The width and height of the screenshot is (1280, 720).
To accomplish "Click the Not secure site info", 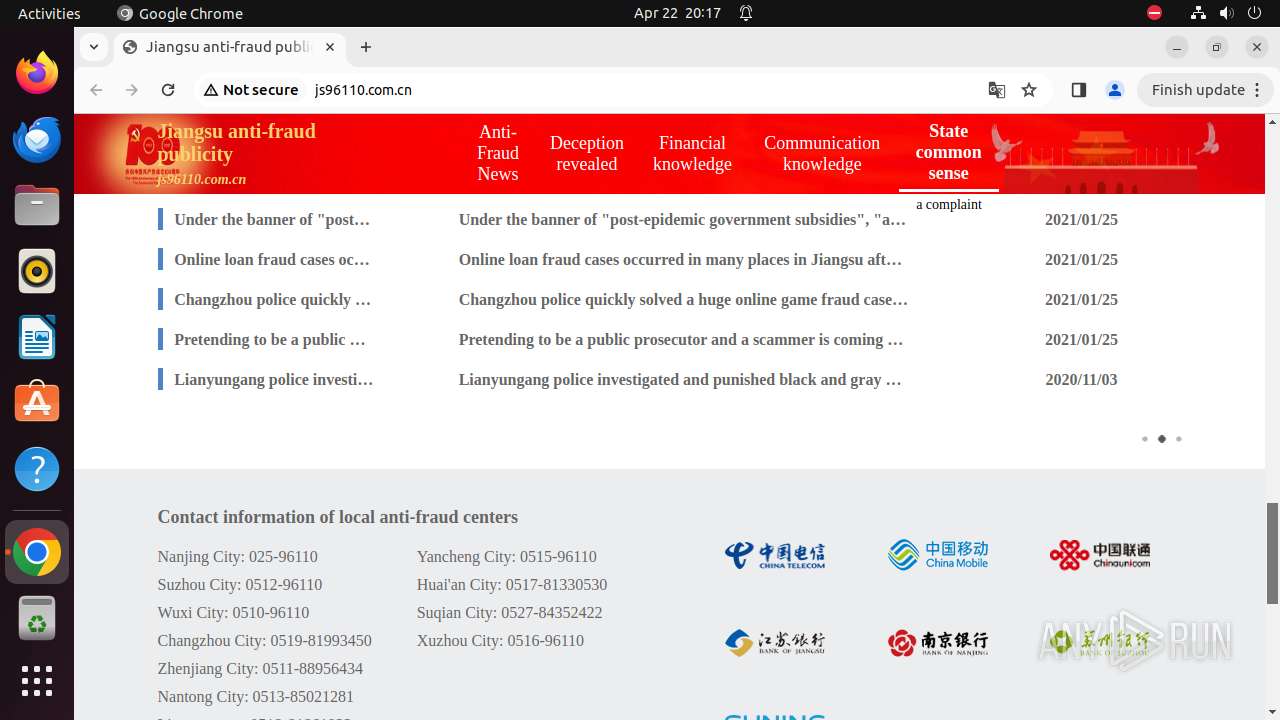I will pyautogui.click(x=251, y=90).
